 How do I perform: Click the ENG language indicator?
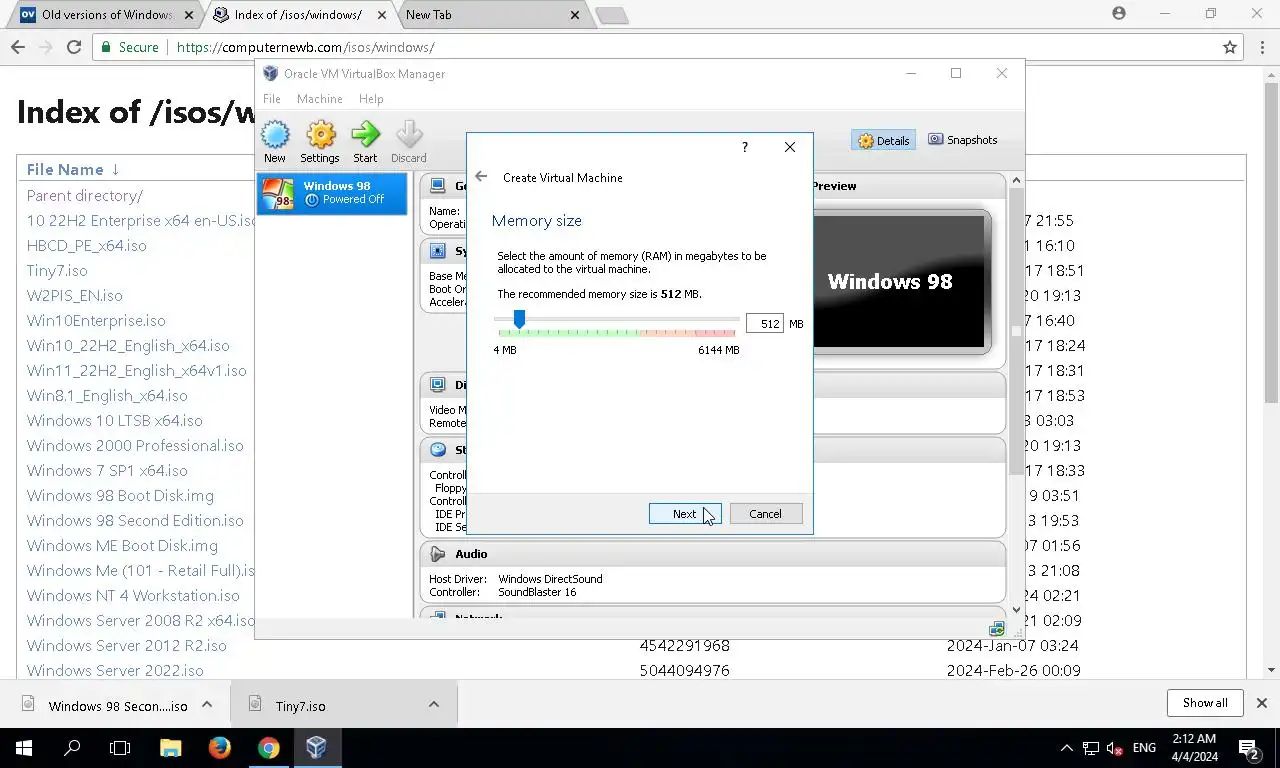[1144, 748]
